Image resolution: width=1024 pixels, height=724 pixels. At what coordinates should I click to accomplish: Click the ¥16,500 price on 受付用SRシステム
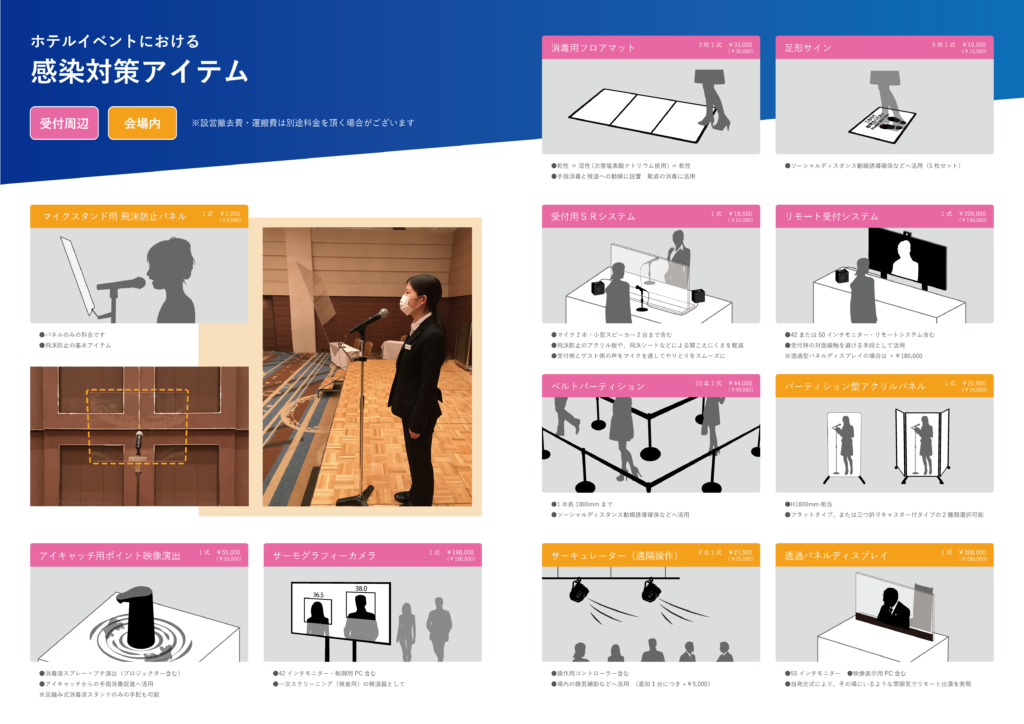(x=741, y=213)
